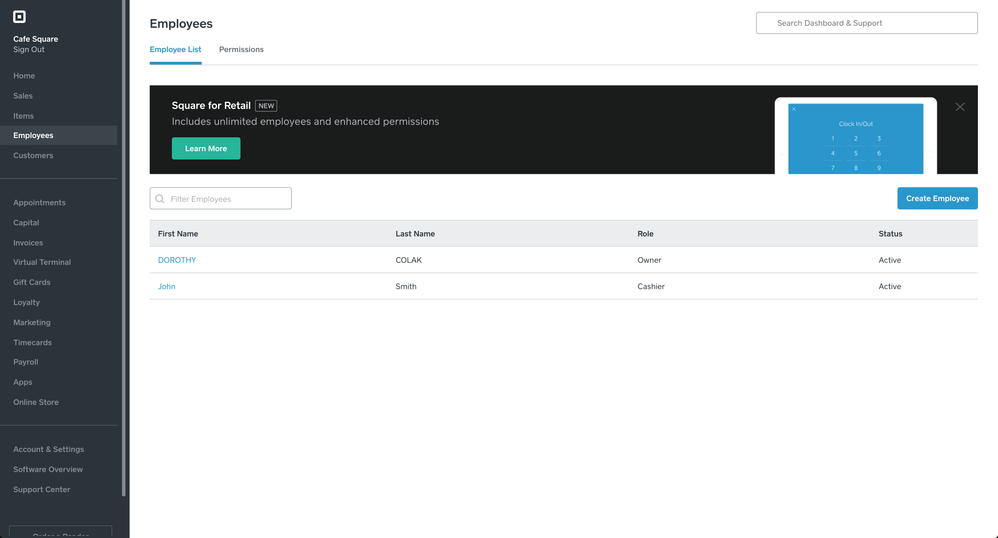Open Payroll from the sidebar
Screen dimensions: 998x538
(x=25, y=362)
